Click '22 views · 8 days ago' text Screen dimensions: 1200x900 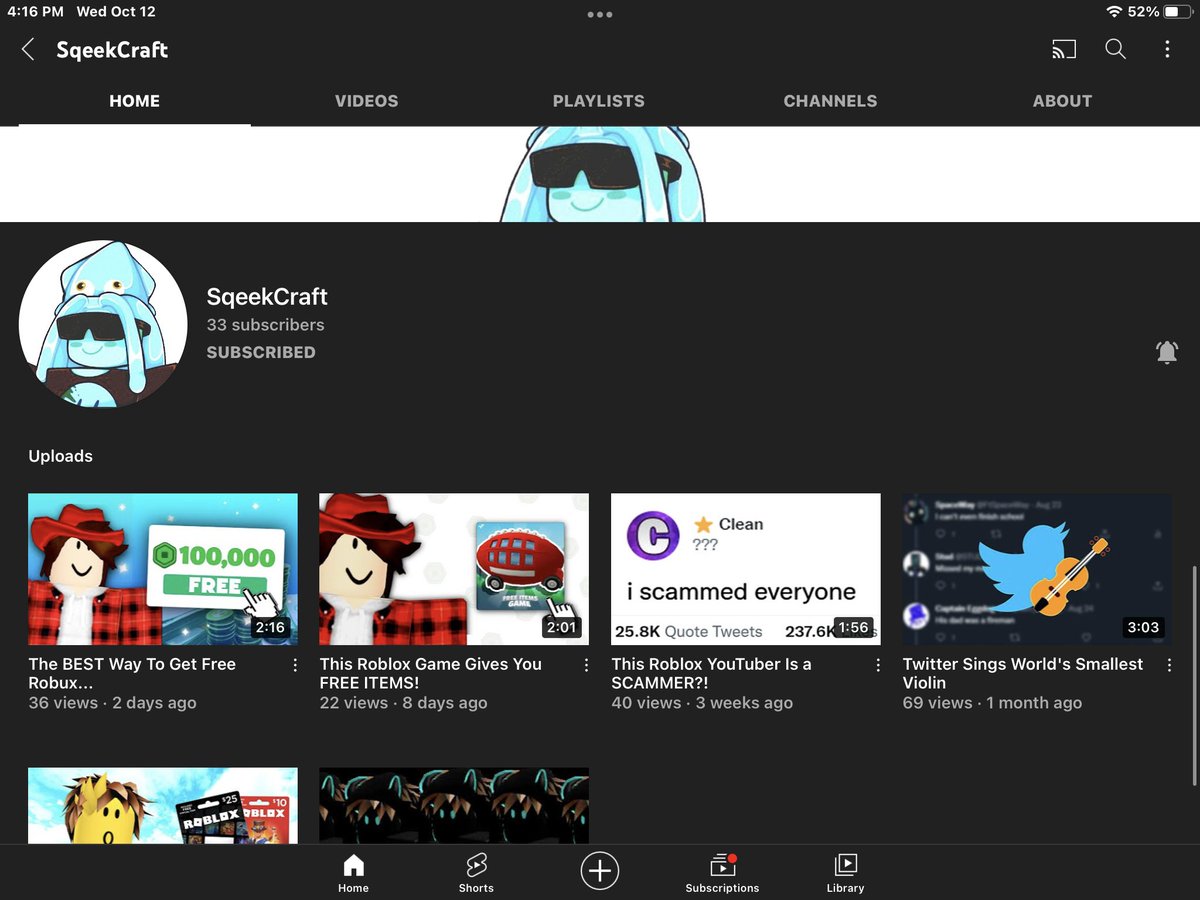click(x=403, y=703)
